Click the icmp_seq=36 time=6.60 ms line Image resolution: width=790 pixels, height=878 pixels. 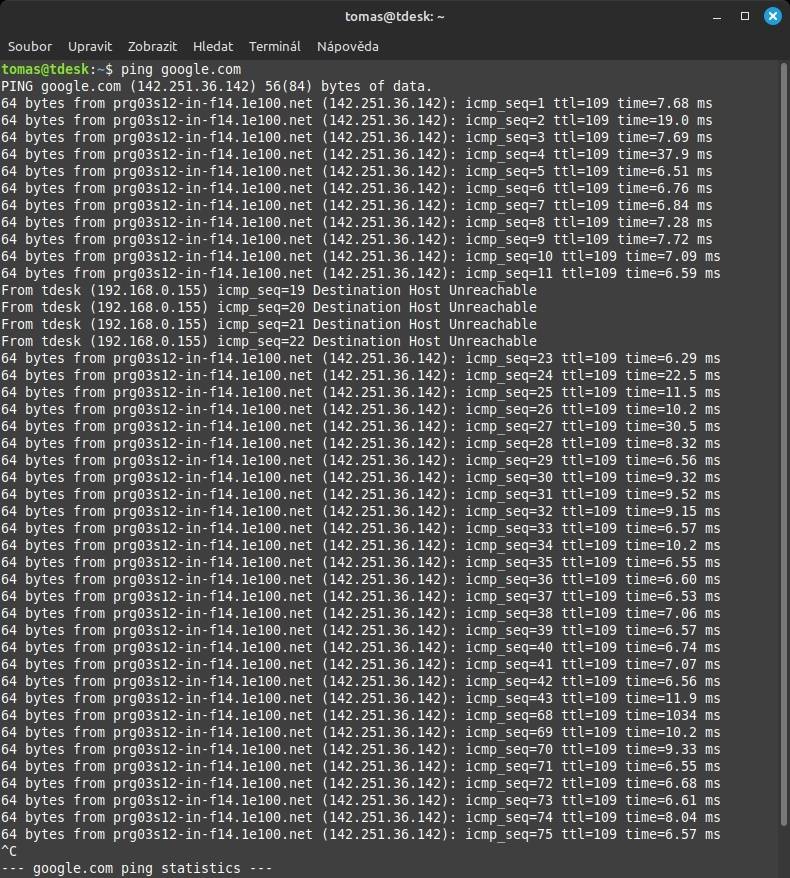(x=361, y=579)
